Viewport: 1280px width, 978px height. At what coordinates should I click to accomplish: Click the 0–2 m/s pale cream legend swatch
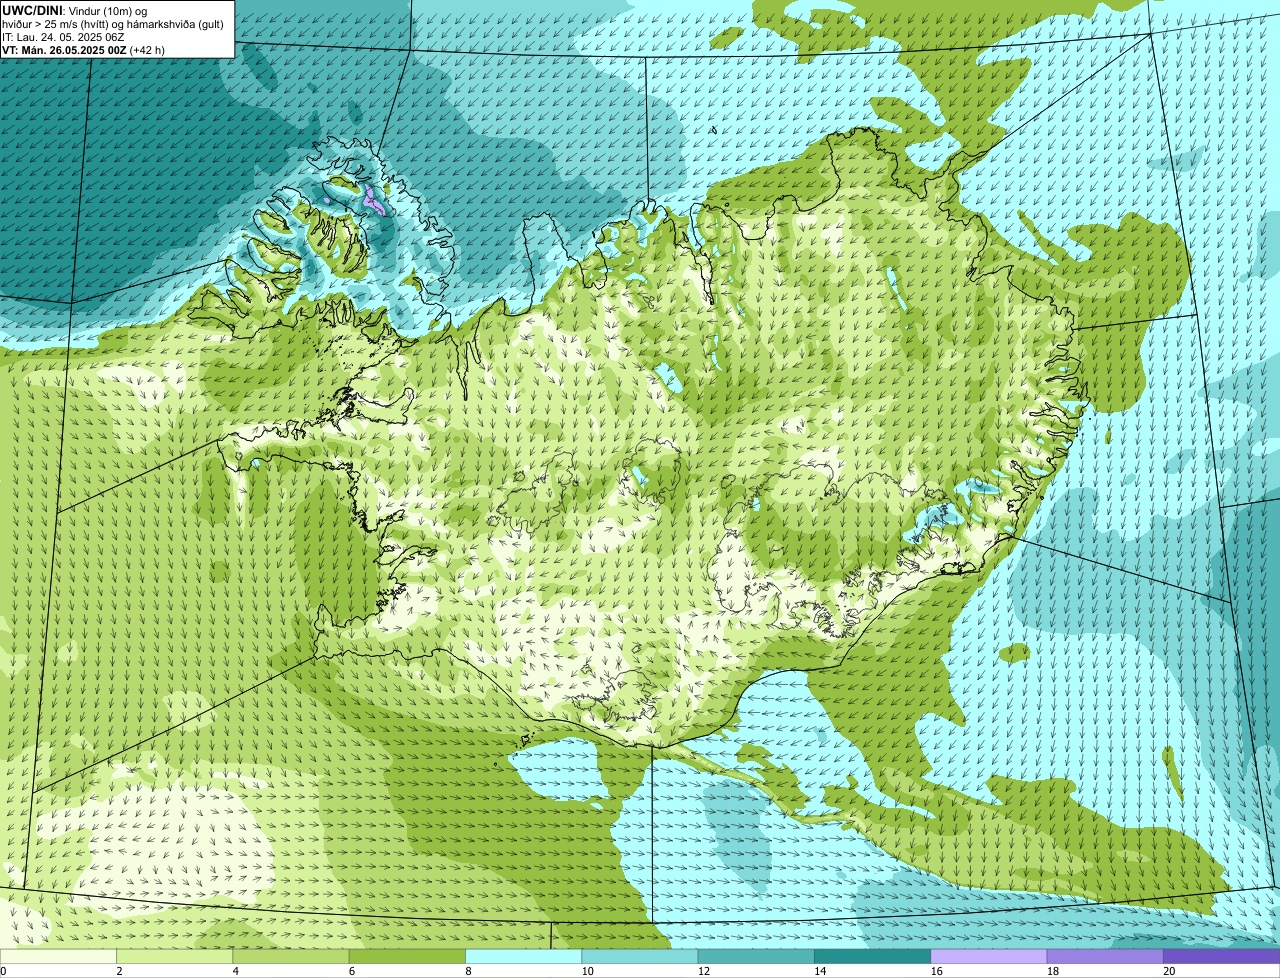pos(59,956)
